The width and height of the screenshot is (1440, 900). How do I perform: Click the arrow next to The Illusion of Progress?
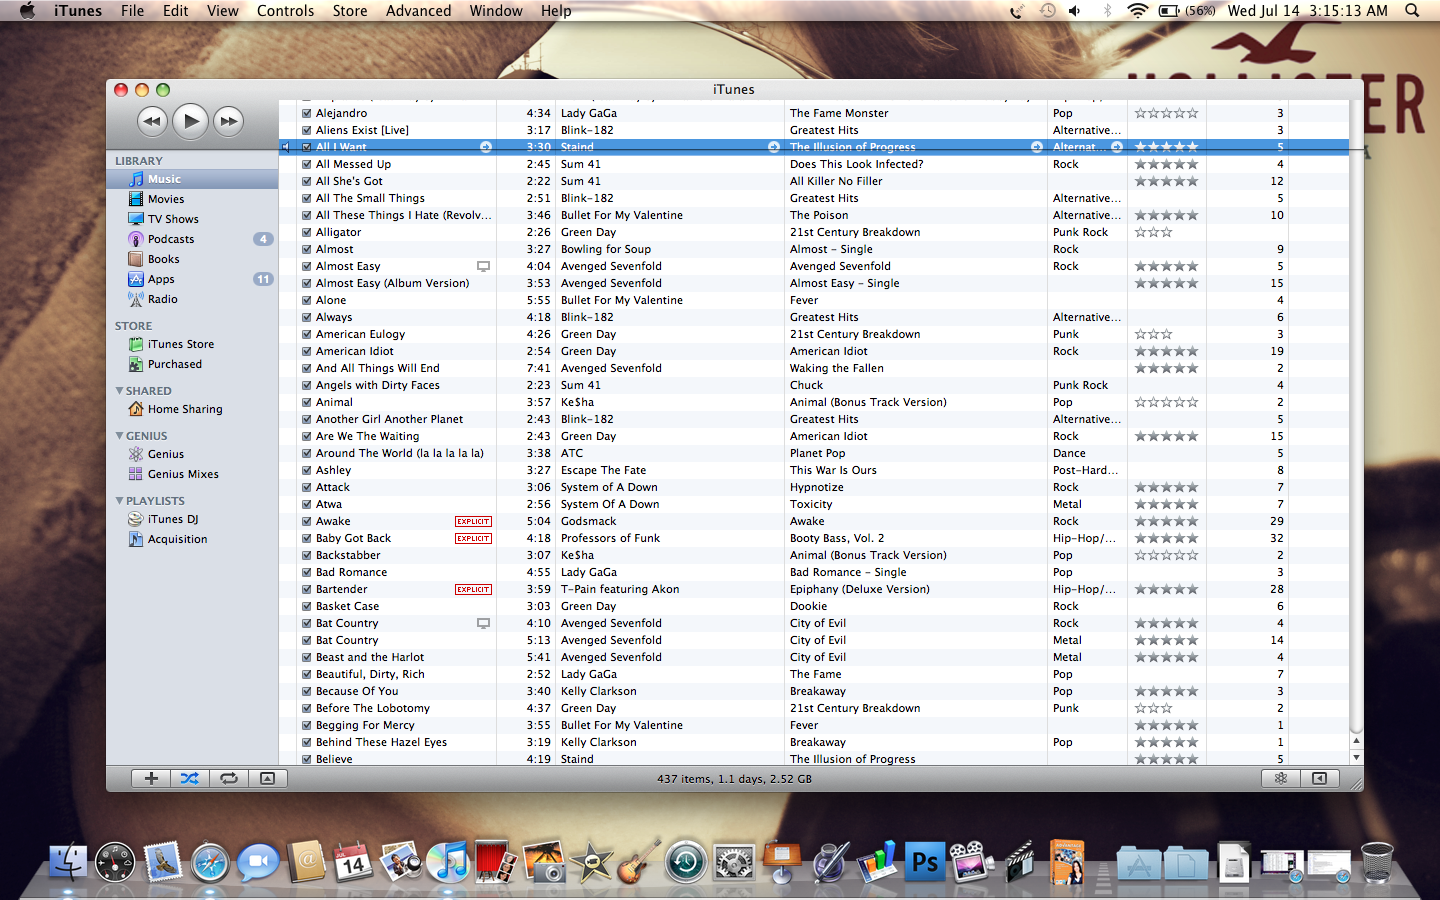click(1037, 147)
